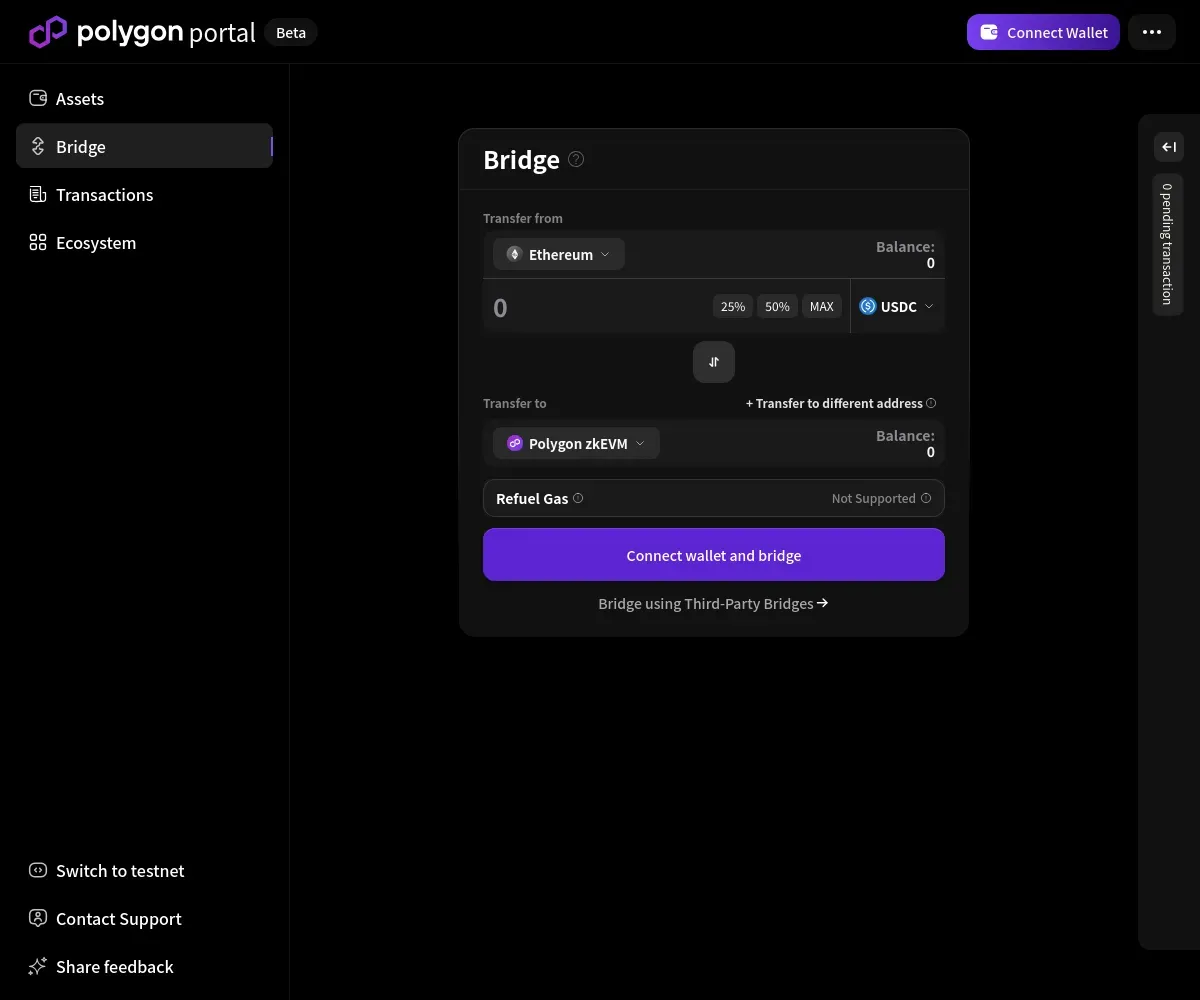Image resolution: width=1200 pixels, height=1000 pixels.
Task: Click the Transfer to Balance value
Action: point(930,452)
